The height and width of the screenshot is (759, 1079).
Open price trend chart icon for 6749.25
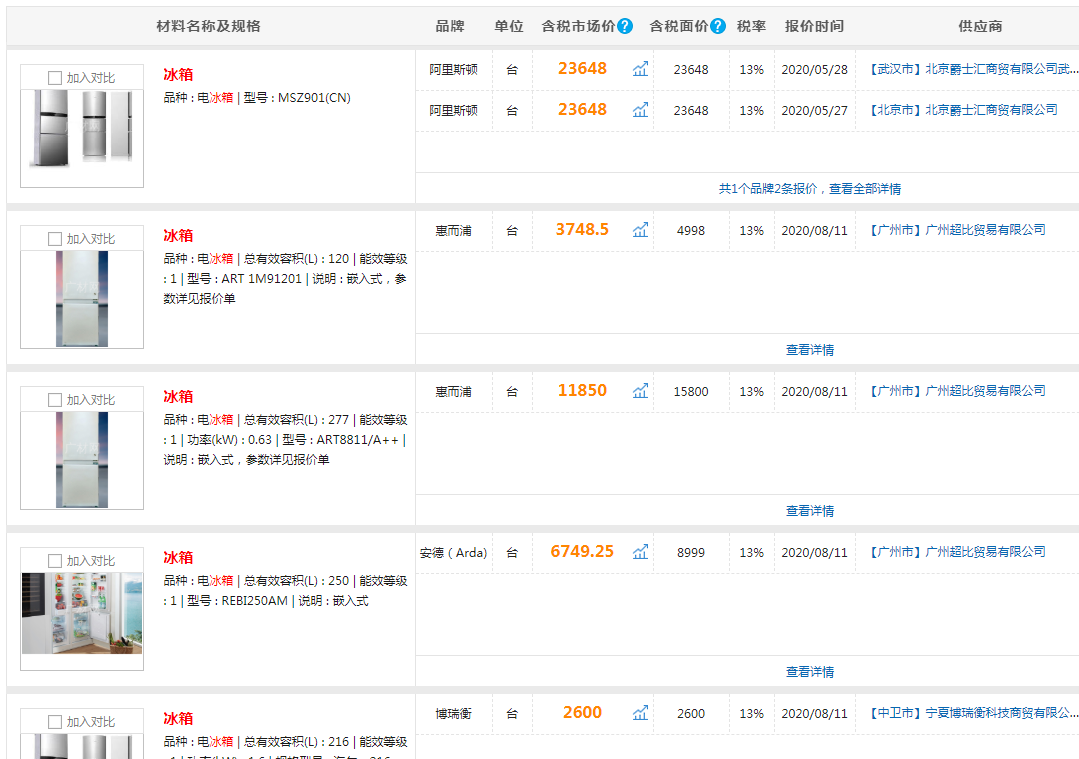click(x=640, y=552)
